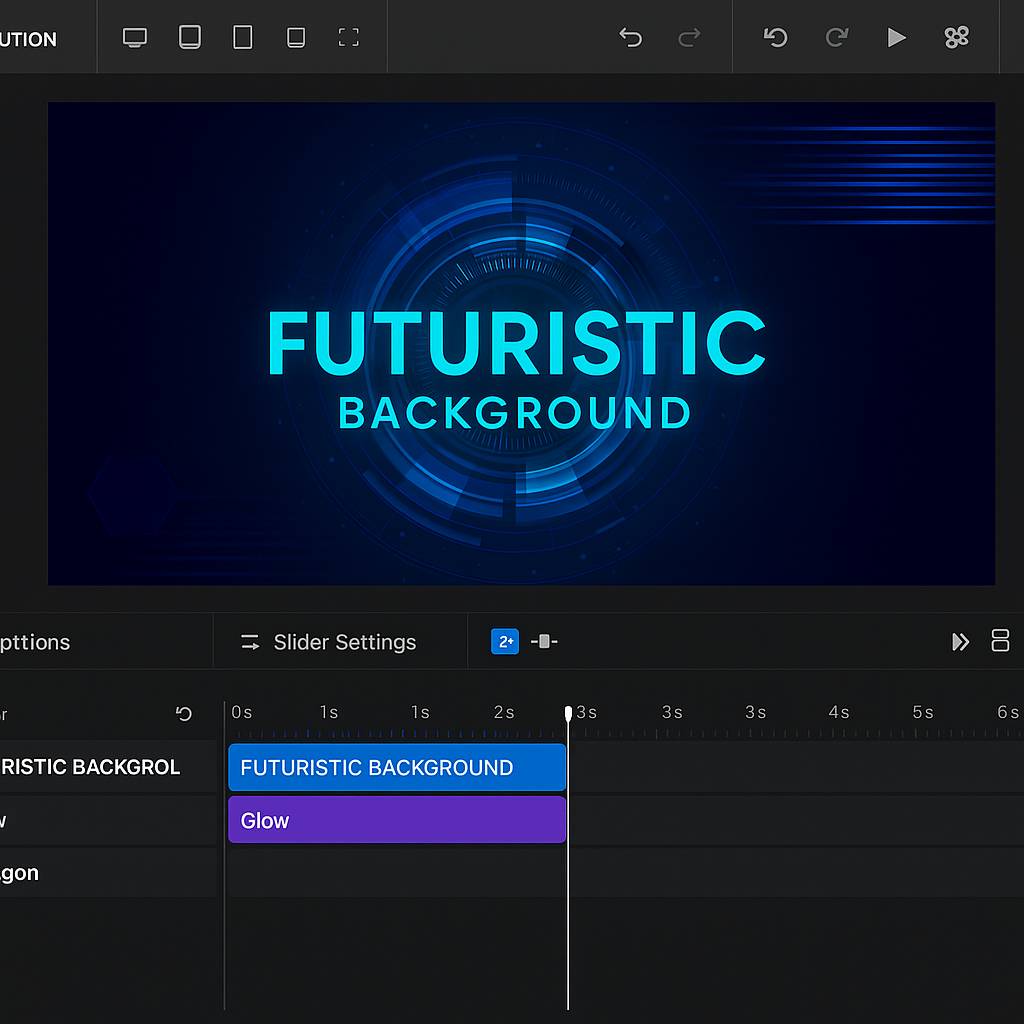Click the redo arrow icon
This screenshot has height=1024, width=1024.
689,38
